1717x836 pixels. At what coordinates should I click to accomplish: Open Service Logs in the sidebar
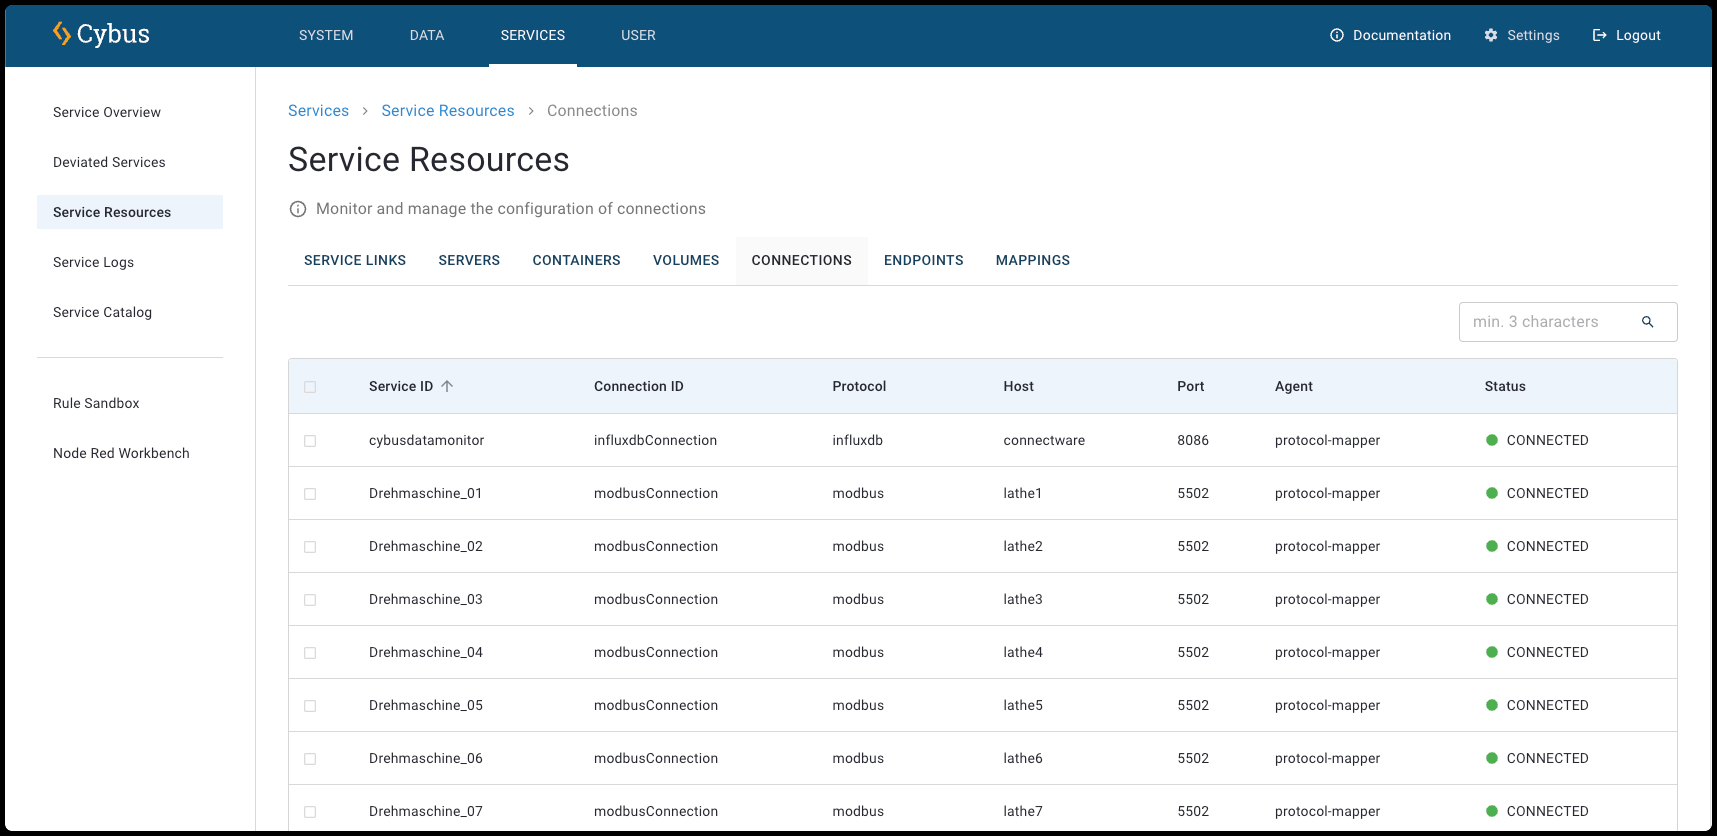point(93,262)
